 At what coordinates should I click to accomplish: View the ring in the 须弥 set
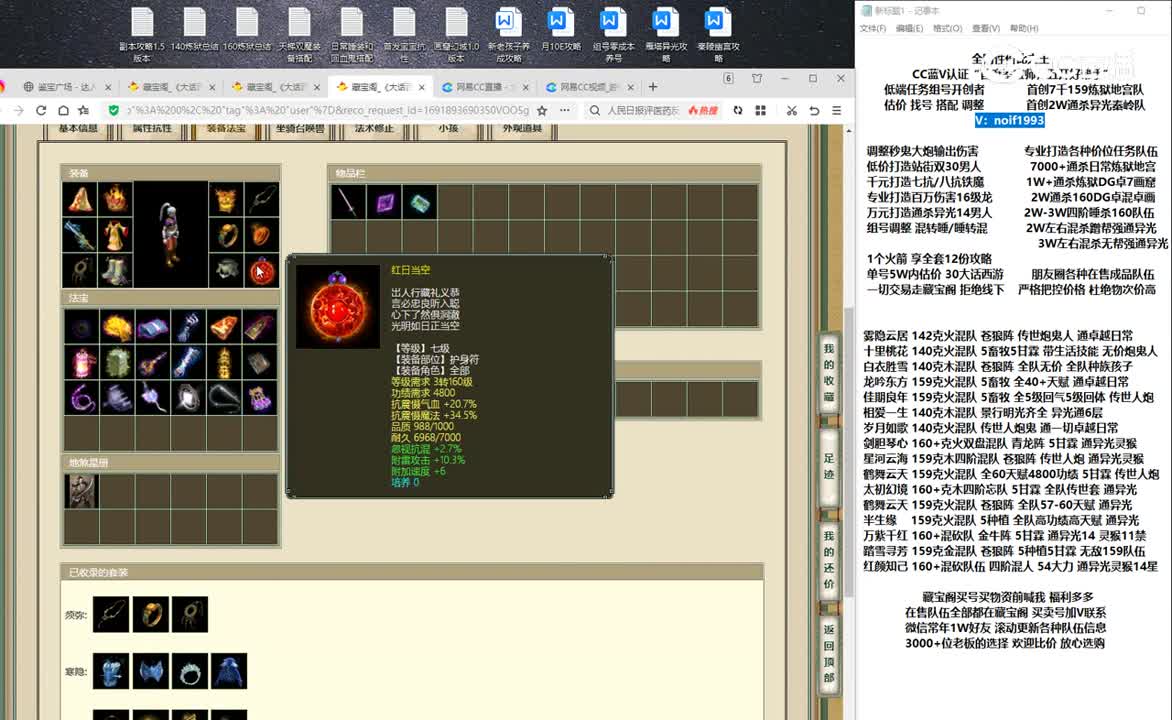[150, 614]
